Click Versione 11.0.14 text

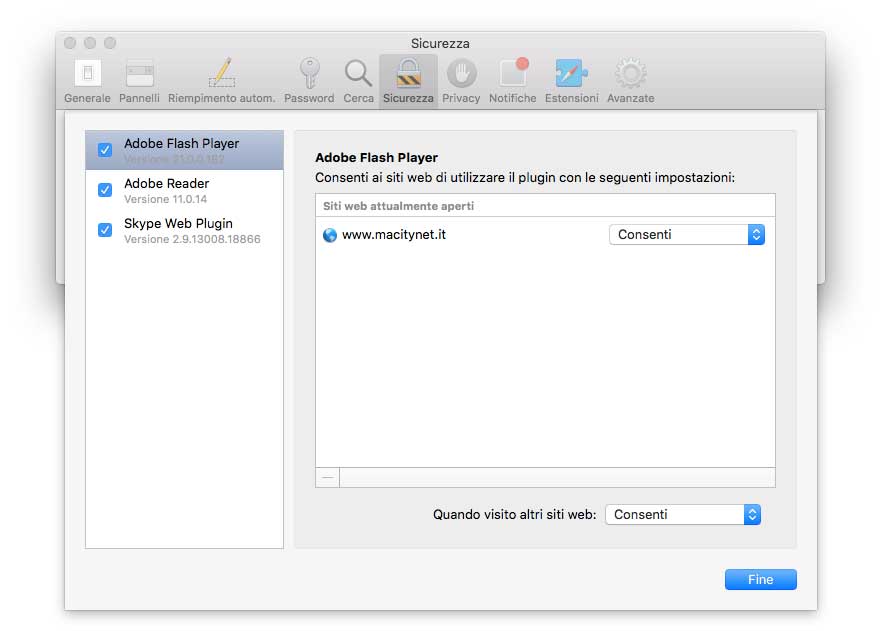coord(165,199)
